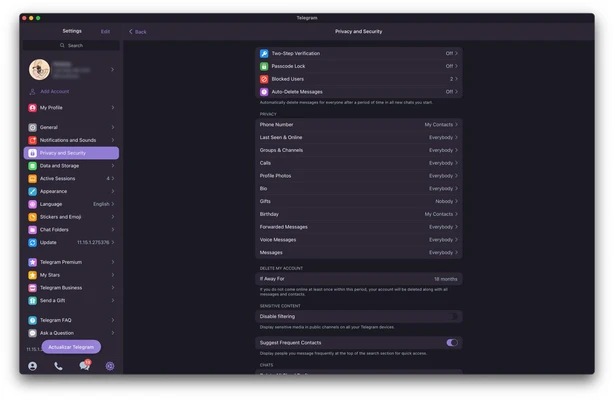The image size is (614, 400).
Task: Expand Gifts Nobody chevron
Action: click(x=457, y=201)
